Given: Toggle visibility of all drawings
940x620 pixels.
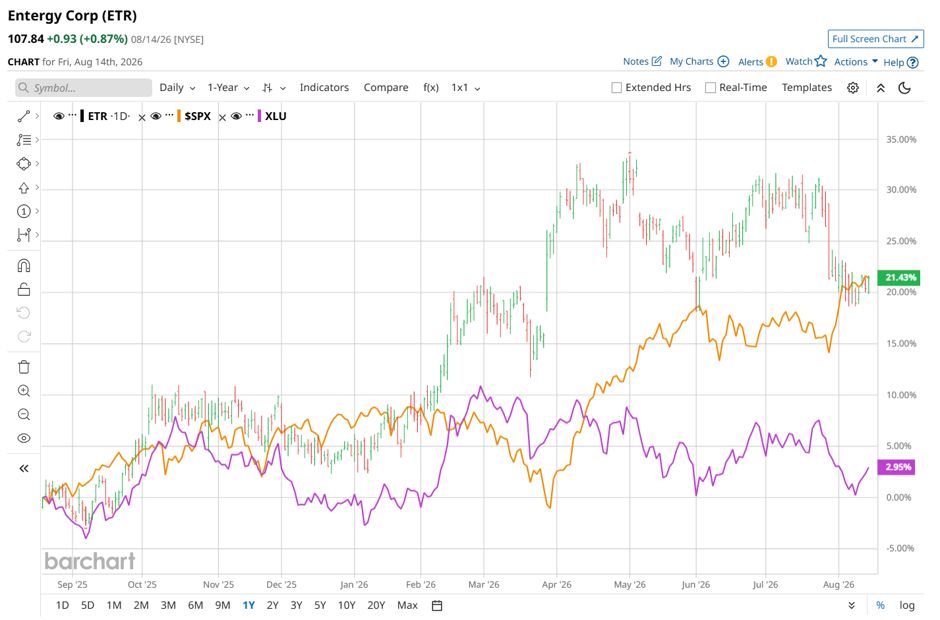Looking at the screenshot, I should tap(23, 438).
